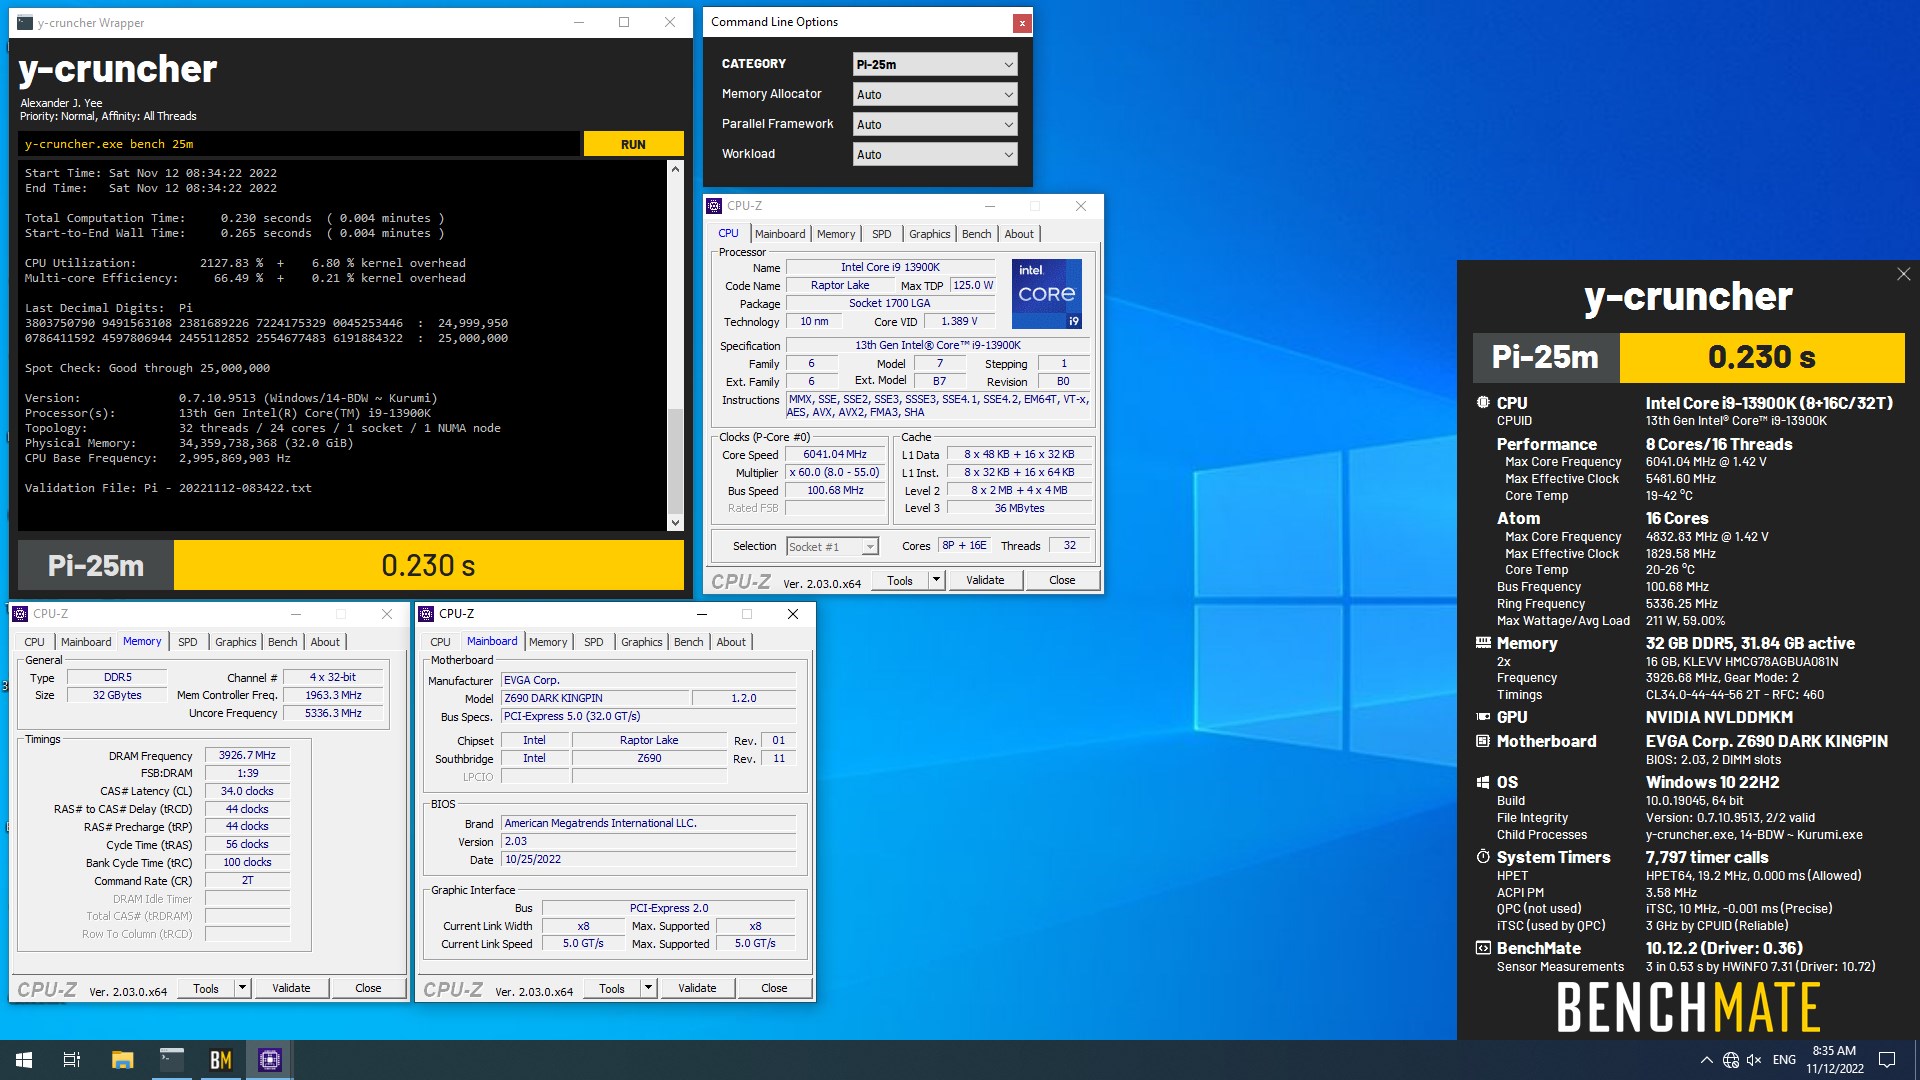Click Core Speed value 6041.04 MHz
The image size is (1920, 1080).
coord(835,454)
